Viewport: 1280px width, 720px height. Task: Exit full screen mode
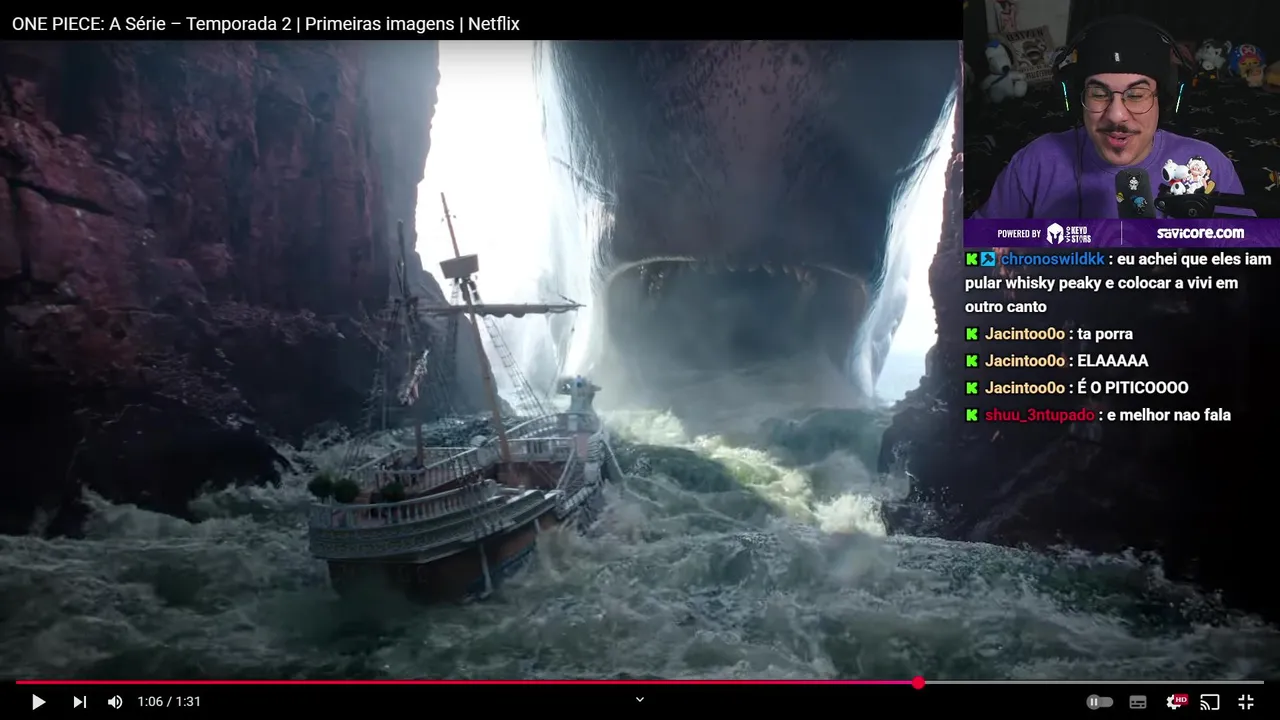click(x=1246, y=702)
